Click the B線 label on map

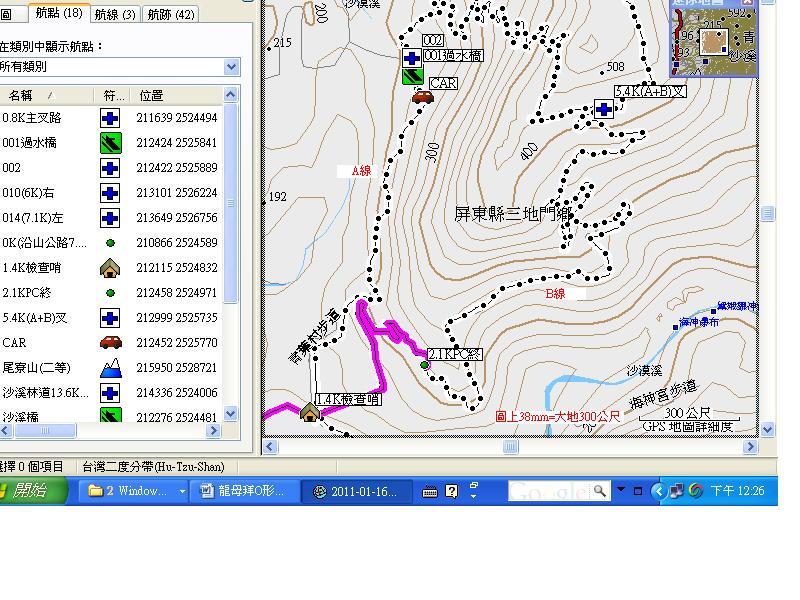556,294
